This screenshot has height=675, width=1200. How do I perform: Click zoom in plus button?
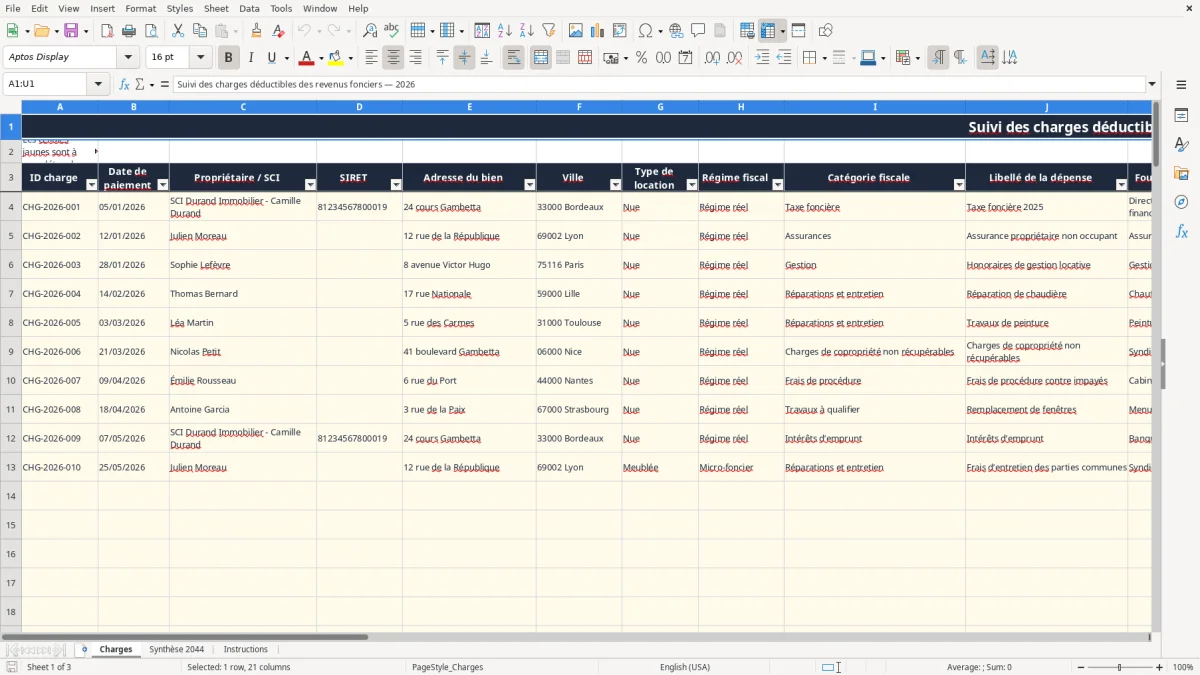1160,667
